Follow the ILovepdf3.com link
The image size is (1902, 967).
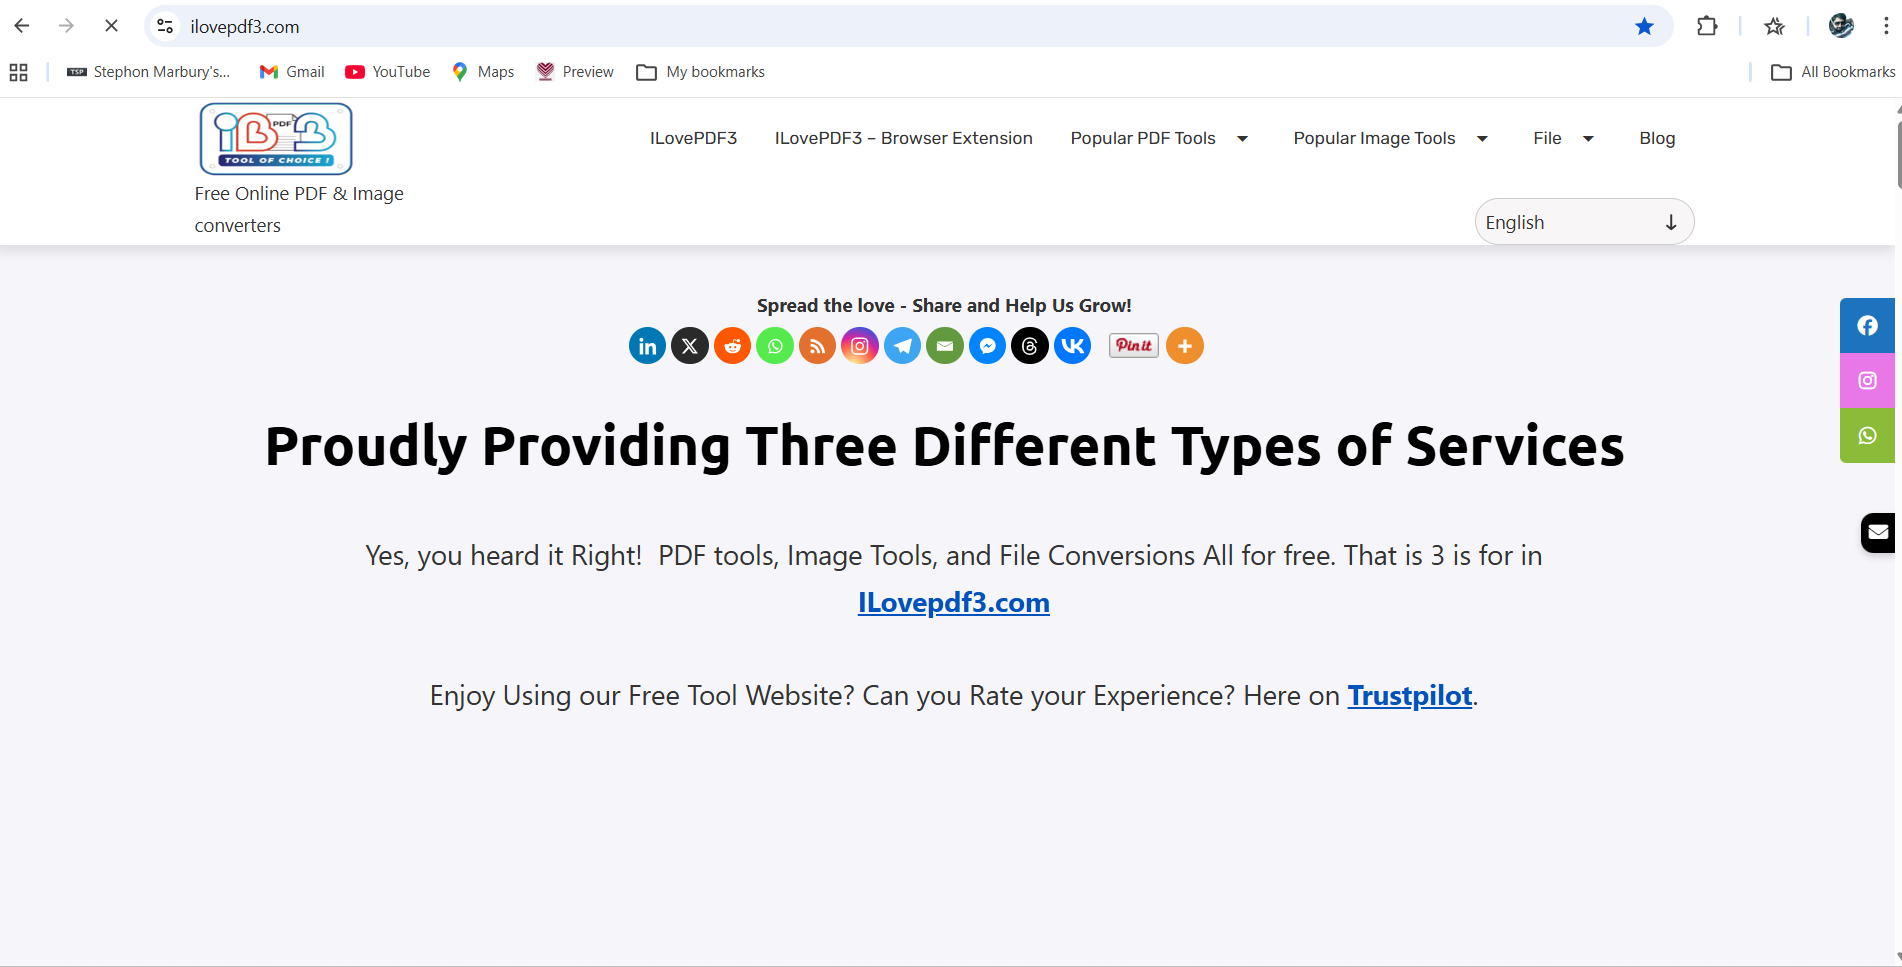[954, 602]
